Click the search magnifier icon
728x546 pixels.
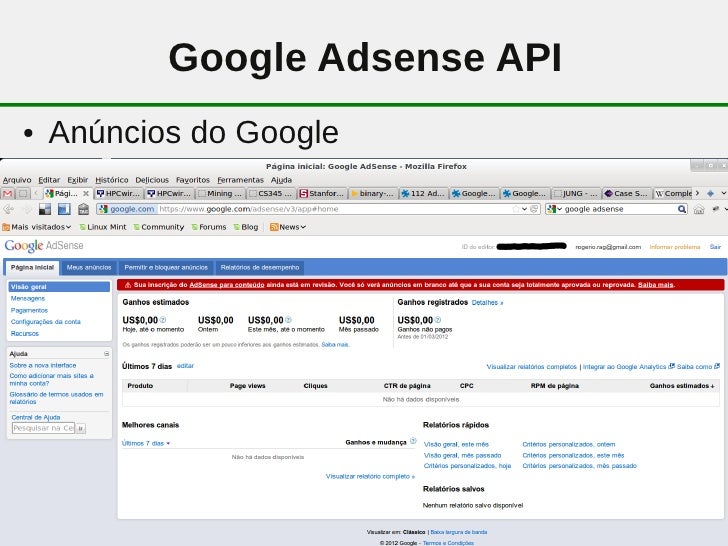coord(682,209)
